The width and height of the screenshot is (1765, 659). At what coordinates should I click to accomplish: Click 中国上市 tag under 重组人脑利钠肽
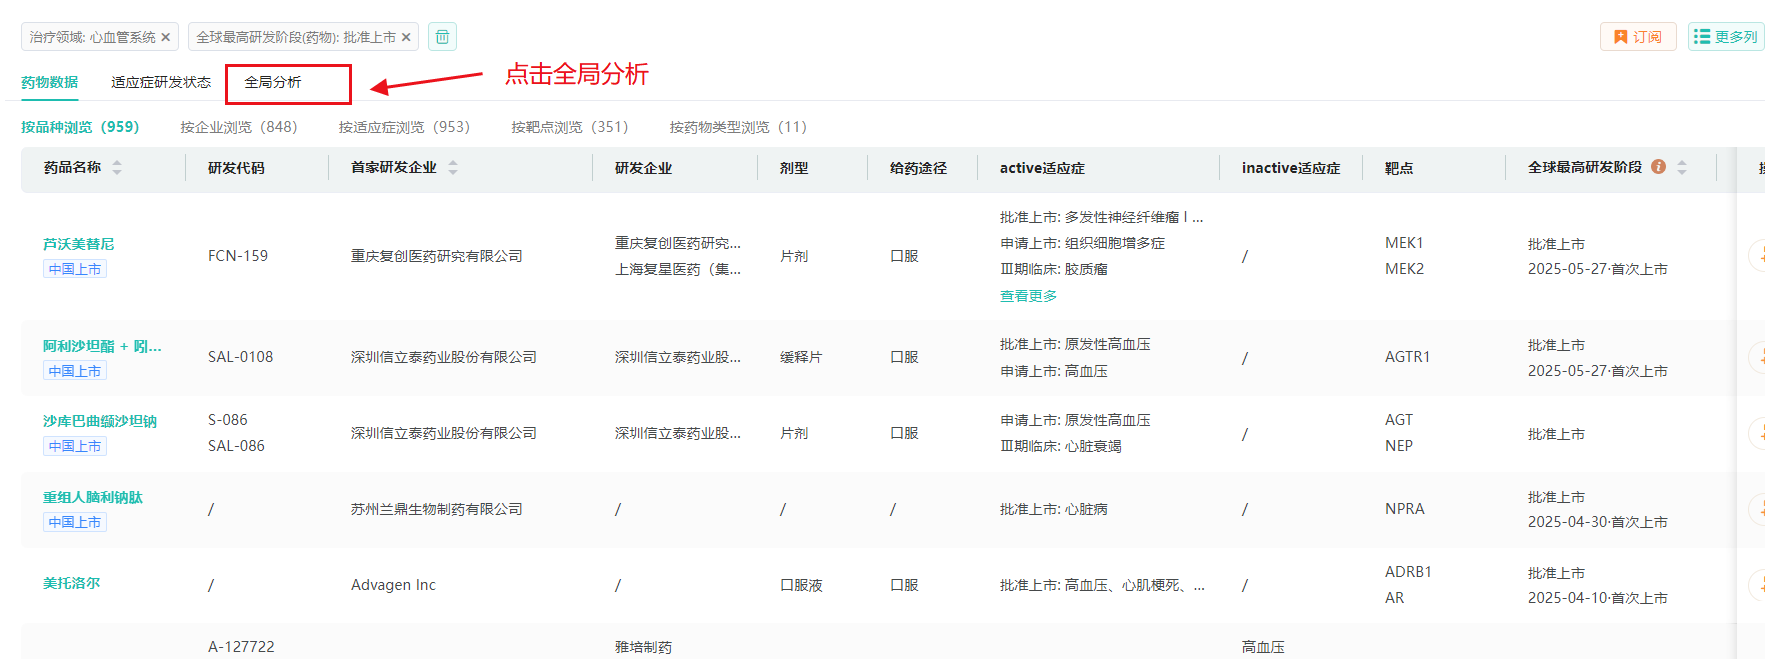75,522
